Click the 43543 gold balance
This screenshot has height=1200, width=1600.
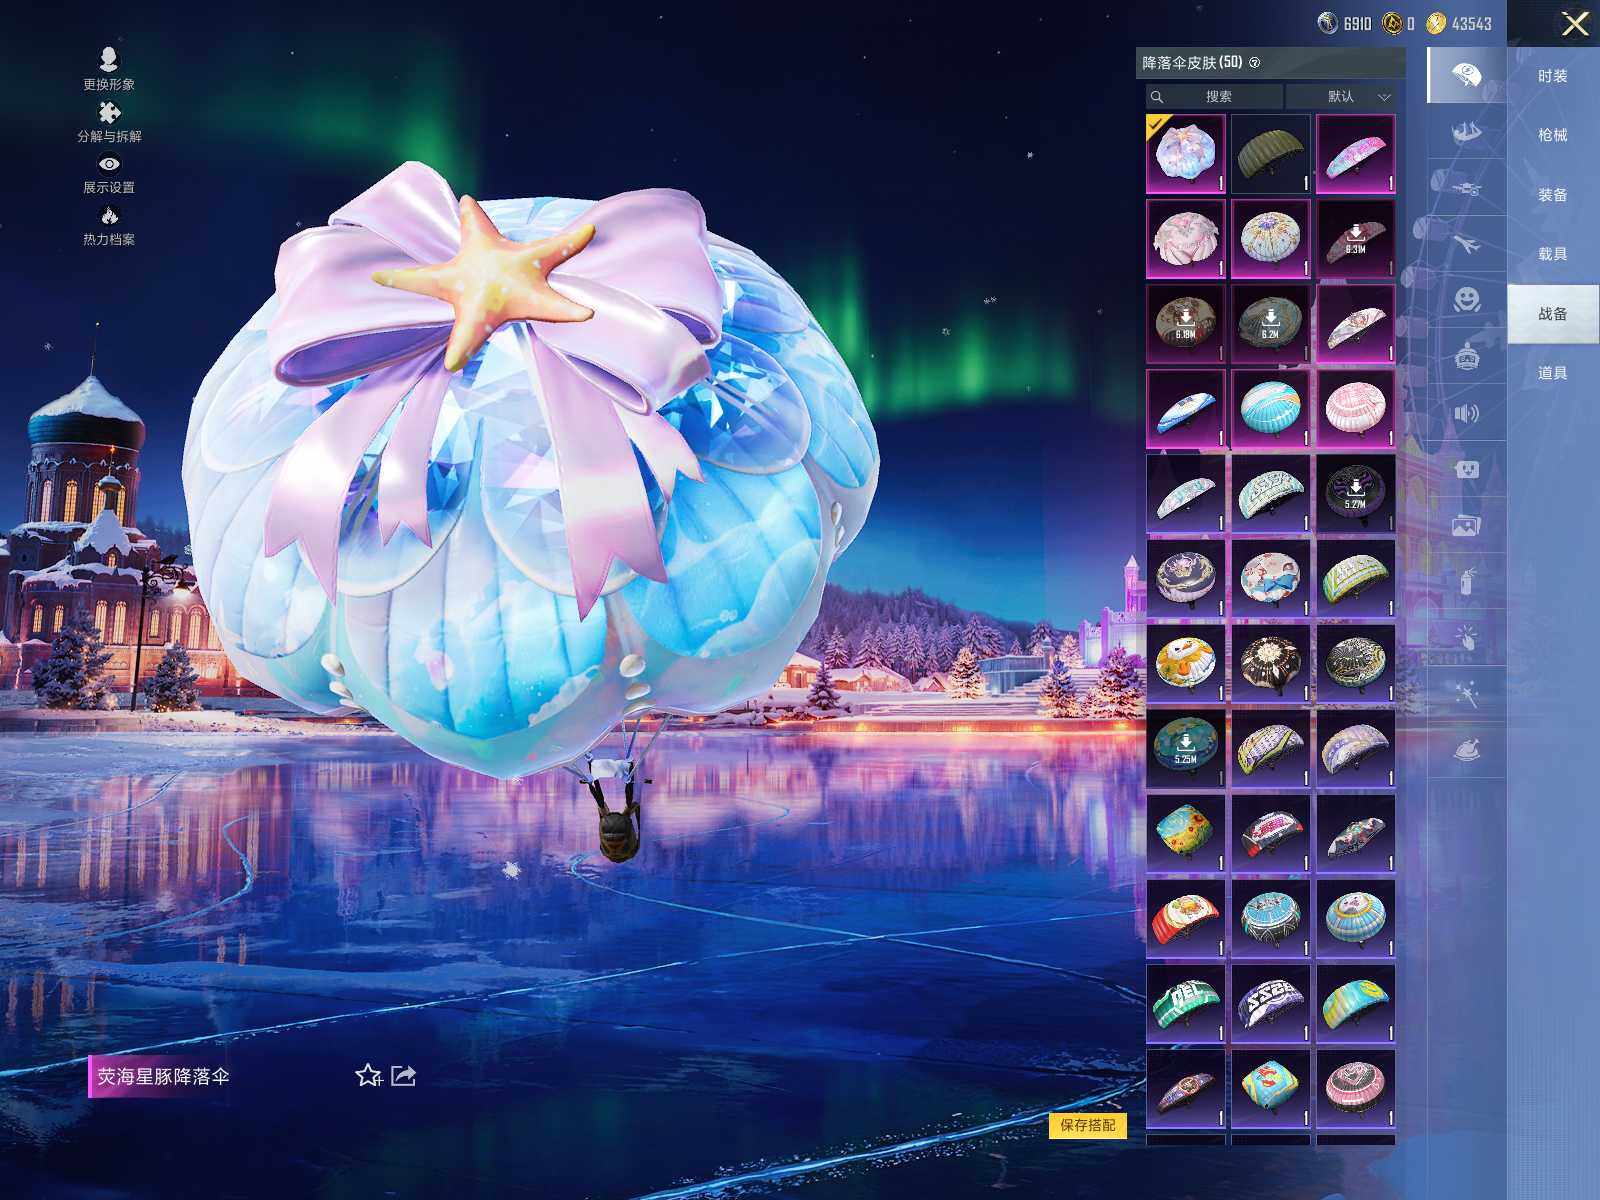[x=1471, y=24]
